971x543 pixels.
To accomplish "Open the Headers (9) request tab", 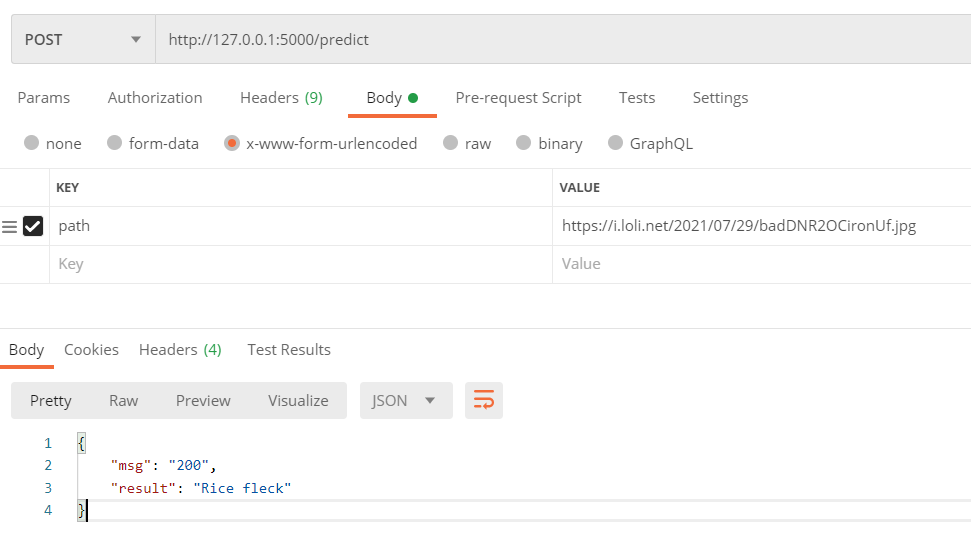I will click(281, 98).
